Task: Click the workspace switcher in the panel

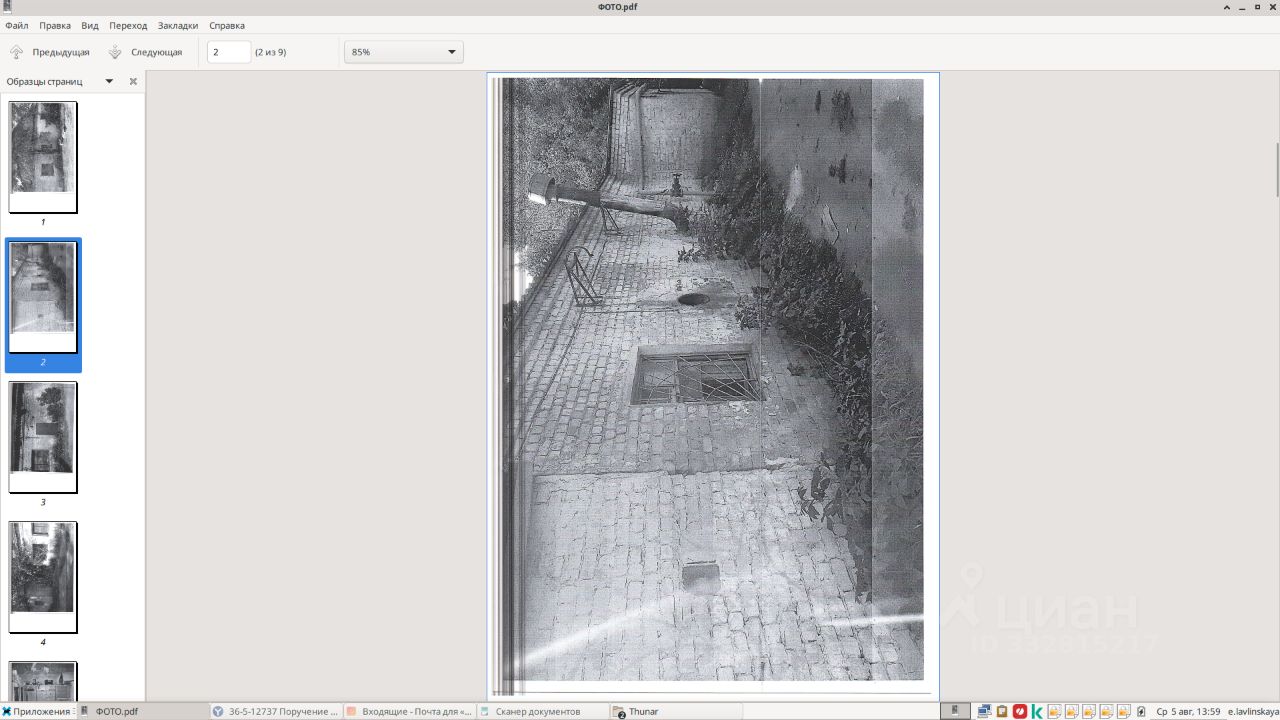Action: pos(956,711)
